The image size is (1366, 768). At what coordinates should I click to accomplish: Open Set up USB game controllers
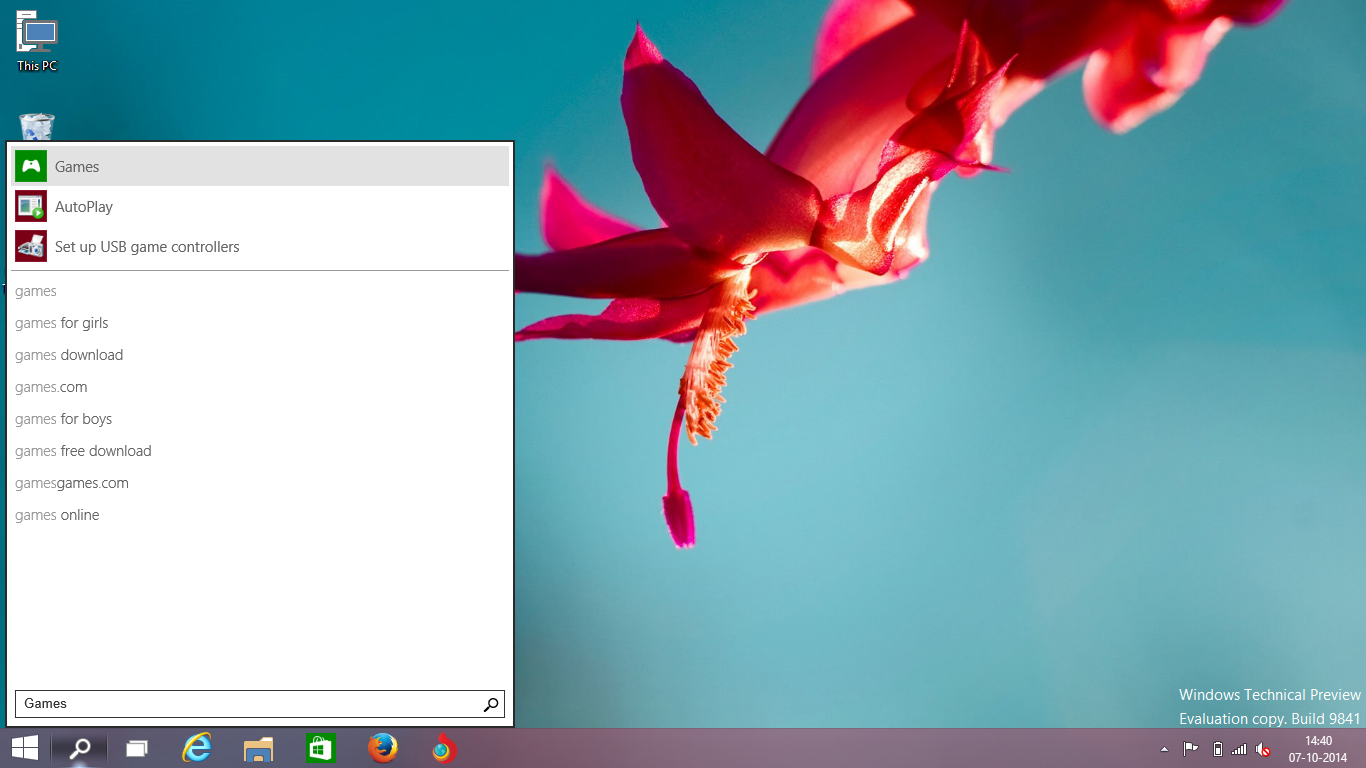[260, 246]
